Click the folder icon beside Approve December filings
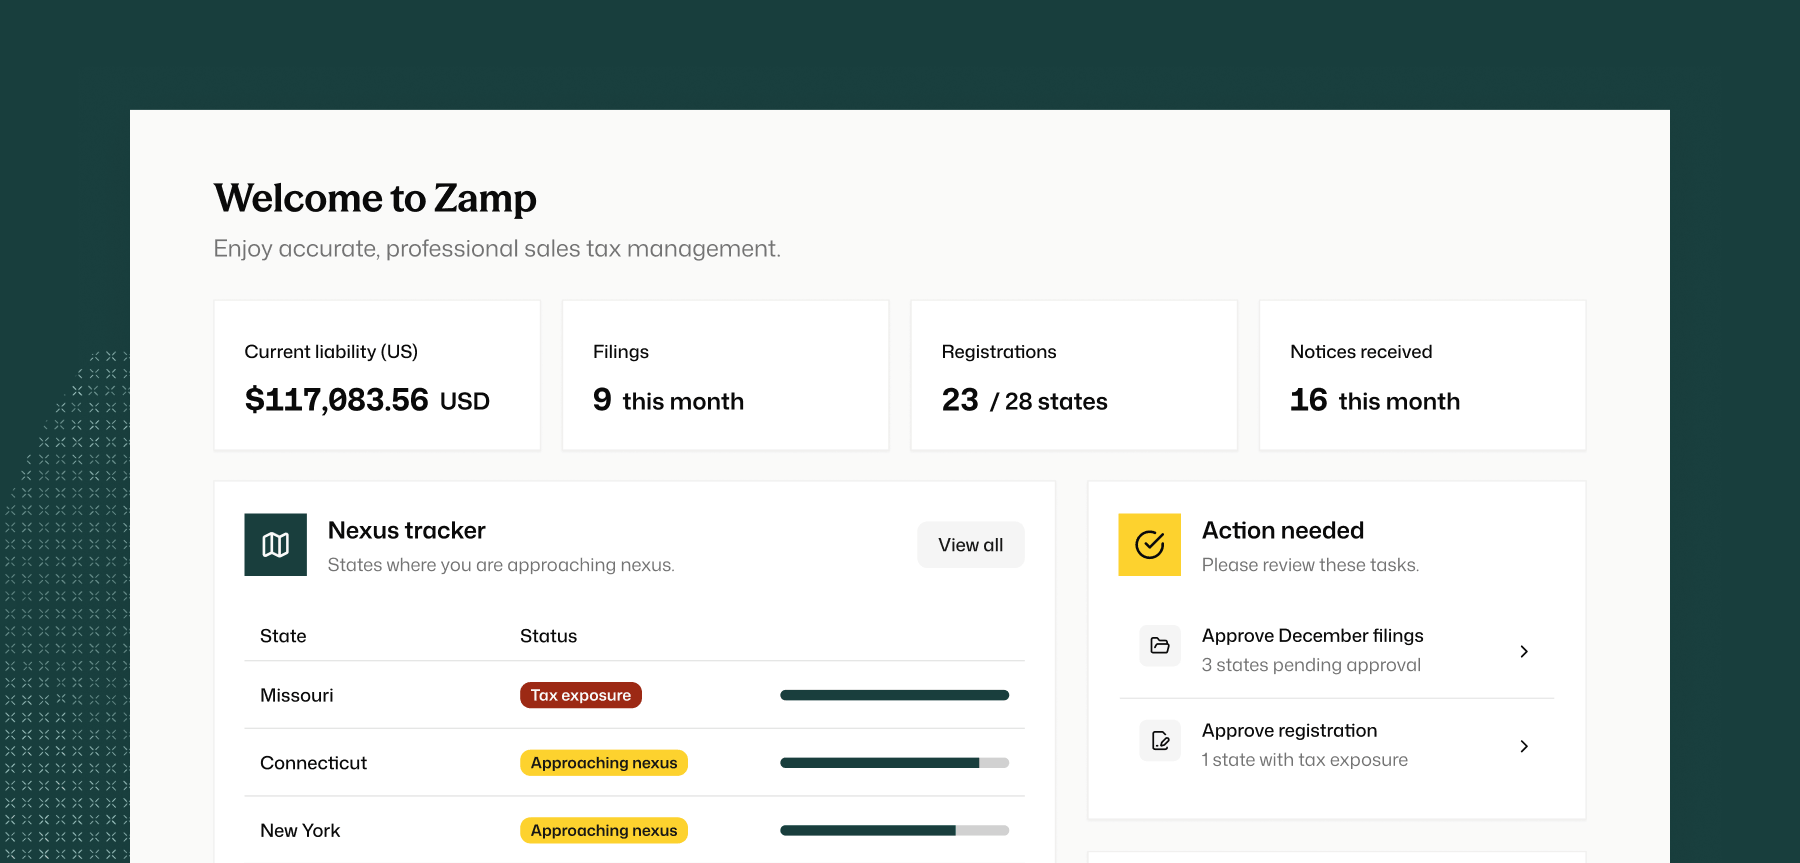1800x863 pixels. 1160,646
